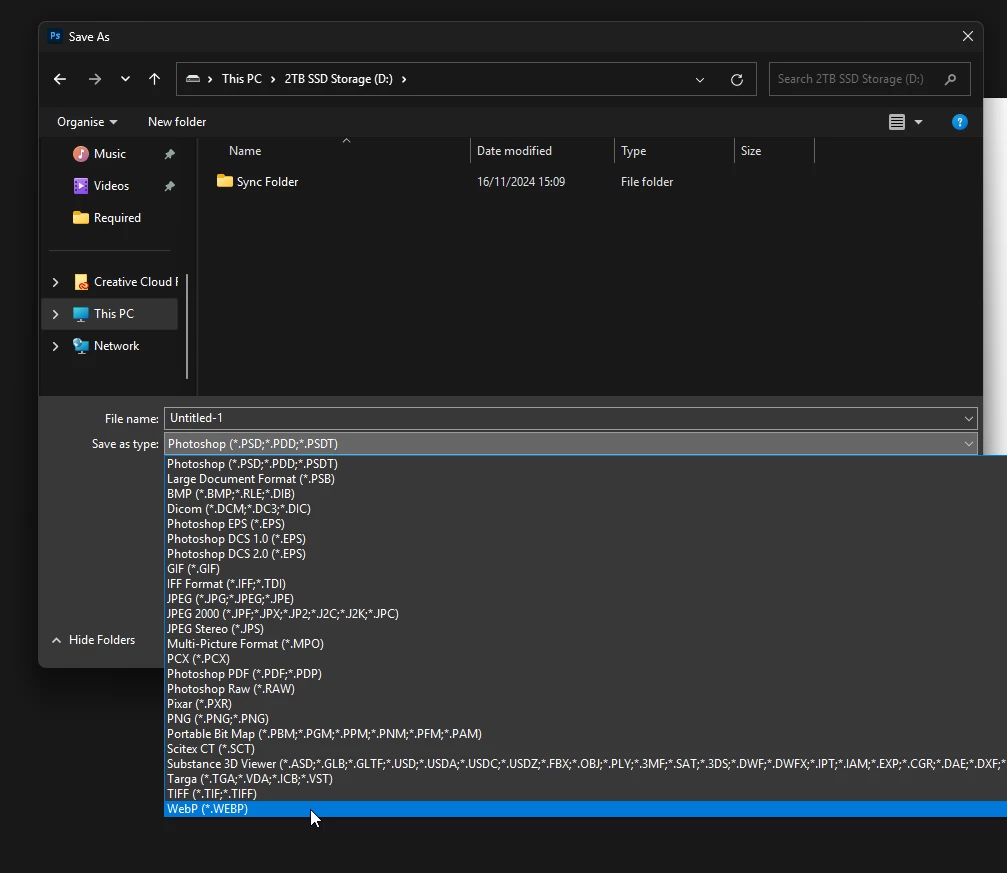
Task: Open the File name dropdown arrow
Action: click(968, 419)
